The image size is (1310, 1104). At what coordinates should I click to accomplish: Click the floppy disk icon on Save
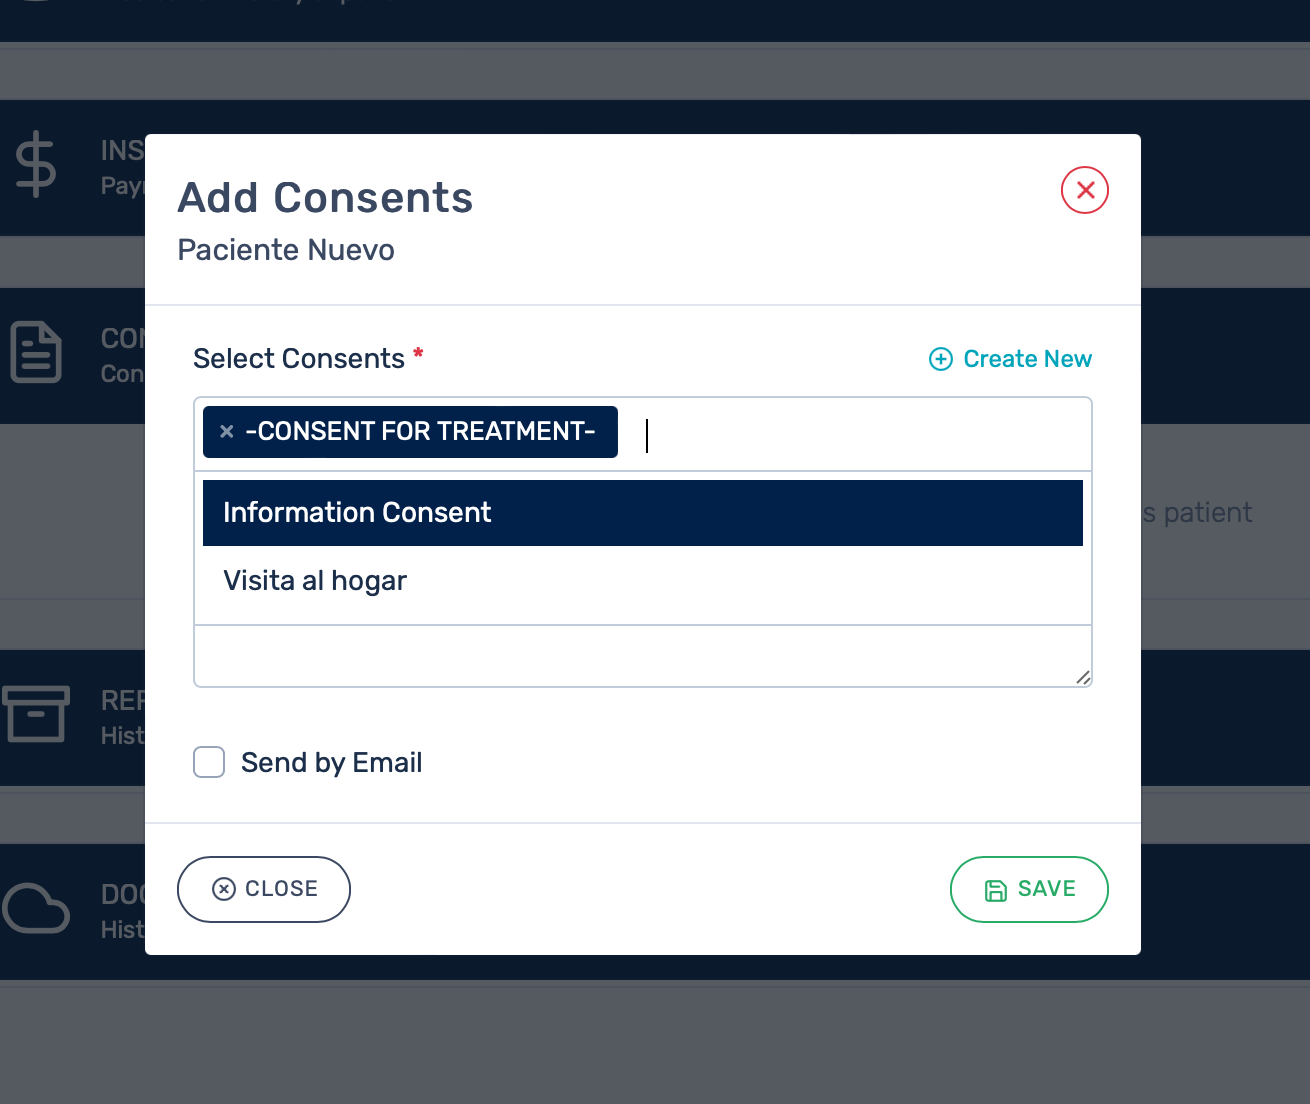[996, 890]
